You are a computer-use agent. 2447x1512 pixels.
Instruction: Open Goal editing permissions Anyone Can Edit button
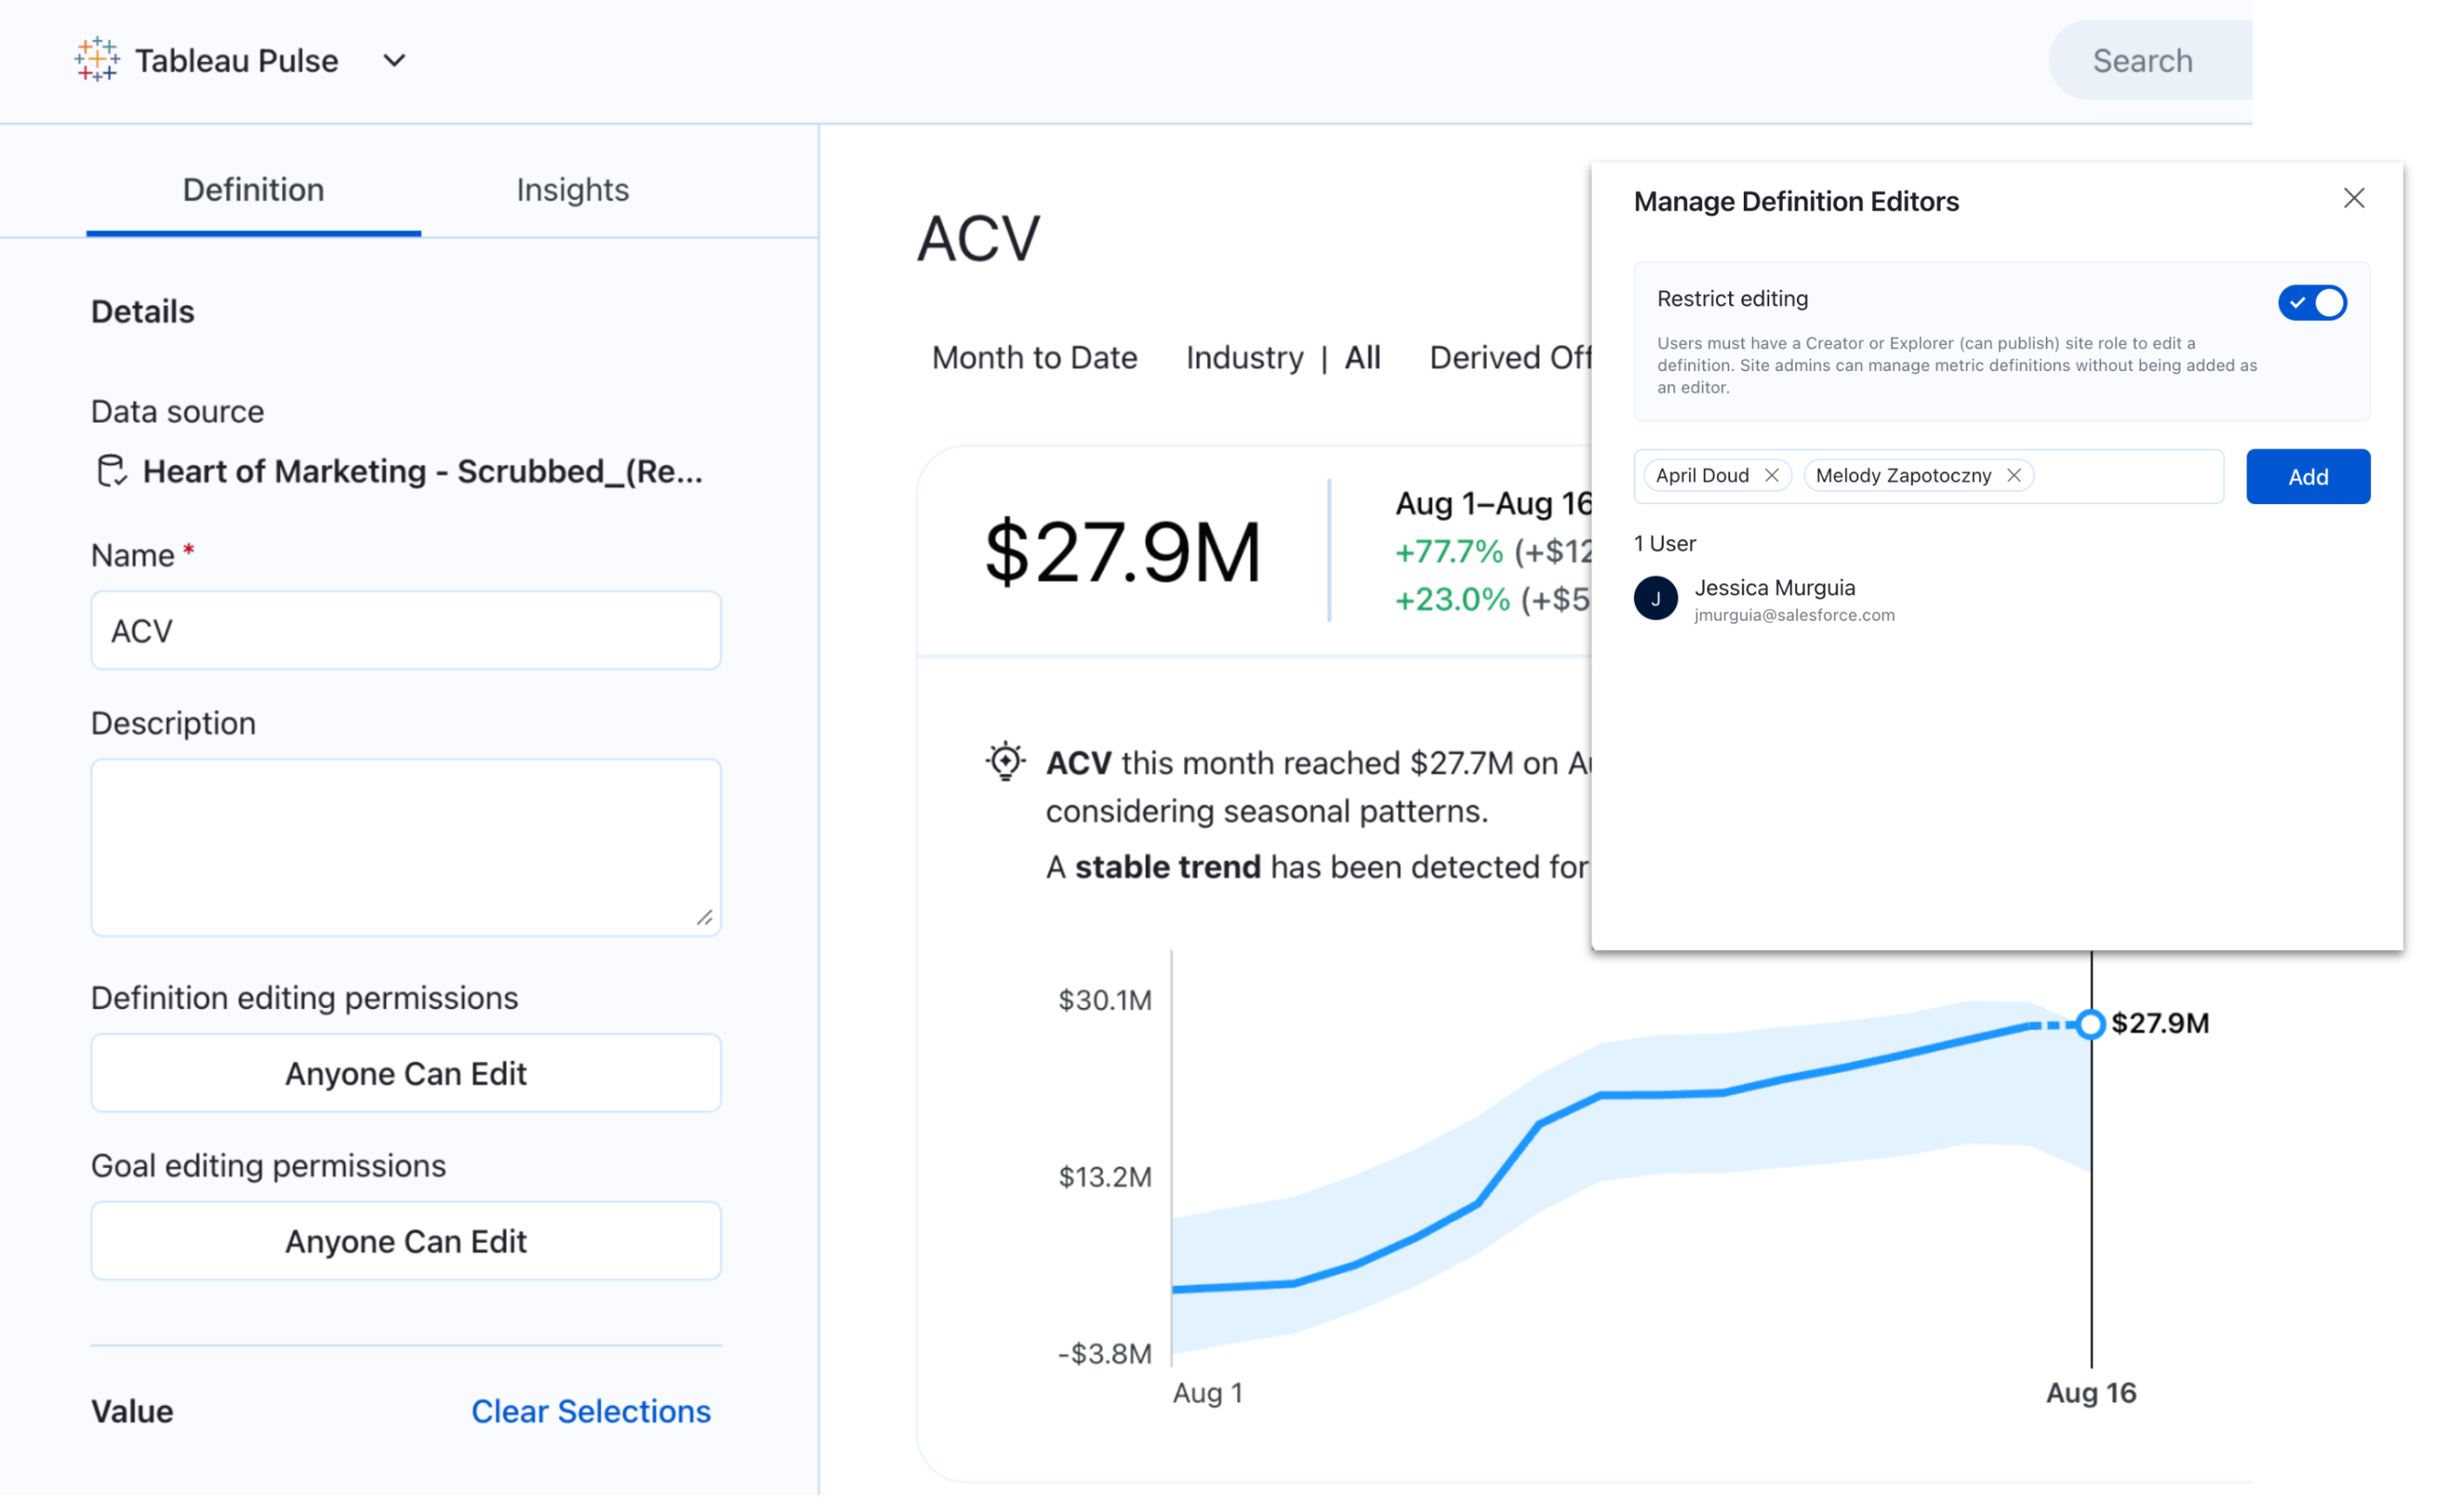(406, 1242)
